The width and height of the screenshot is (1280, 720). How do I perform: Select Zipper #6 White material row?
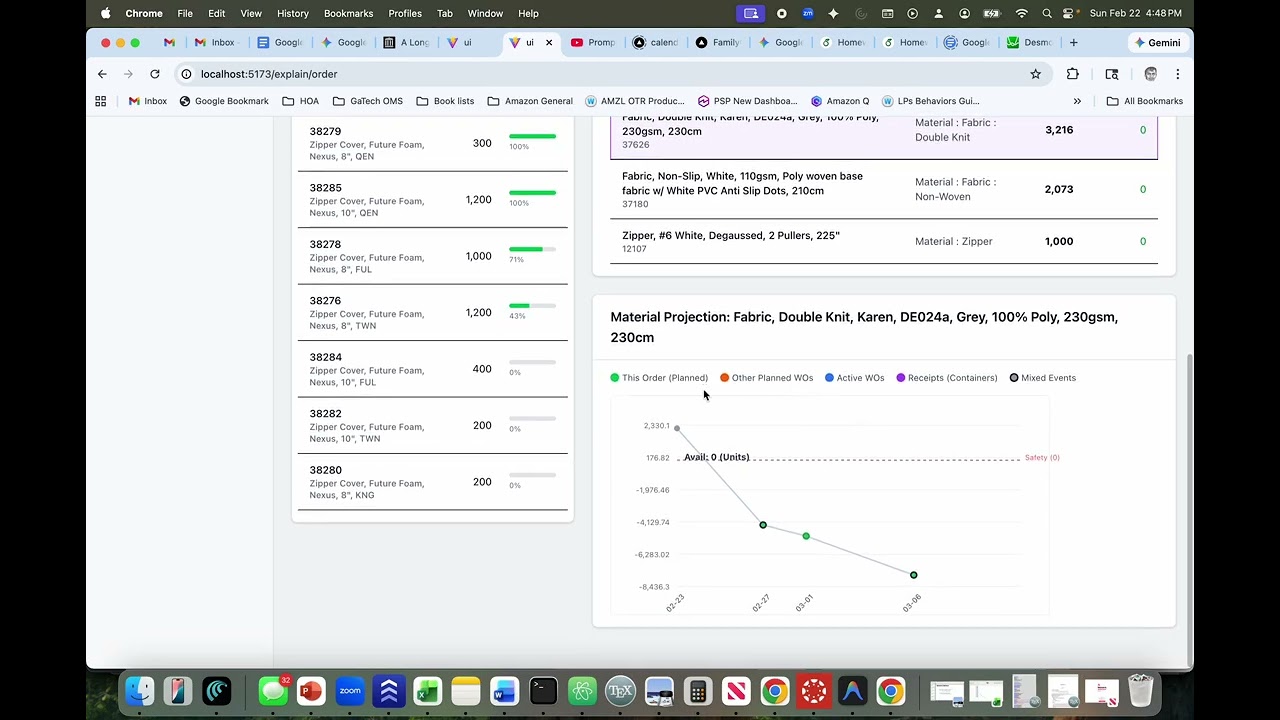coord(884,241)
